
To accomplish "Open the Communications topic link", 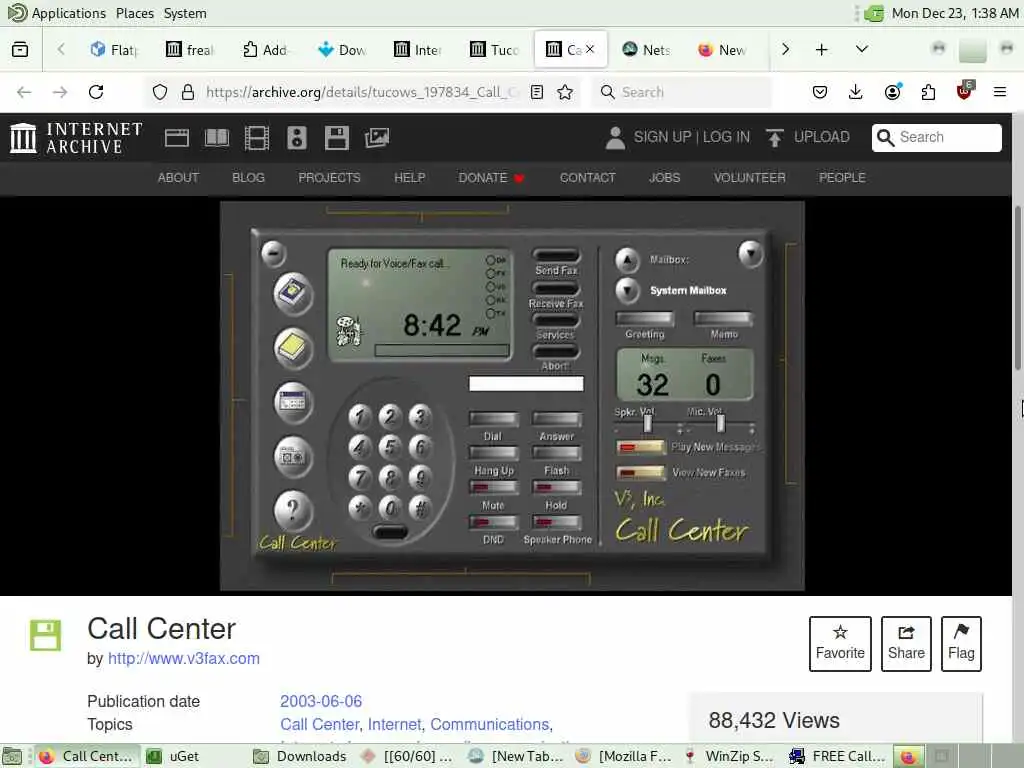I will click(x=490, y=724).
